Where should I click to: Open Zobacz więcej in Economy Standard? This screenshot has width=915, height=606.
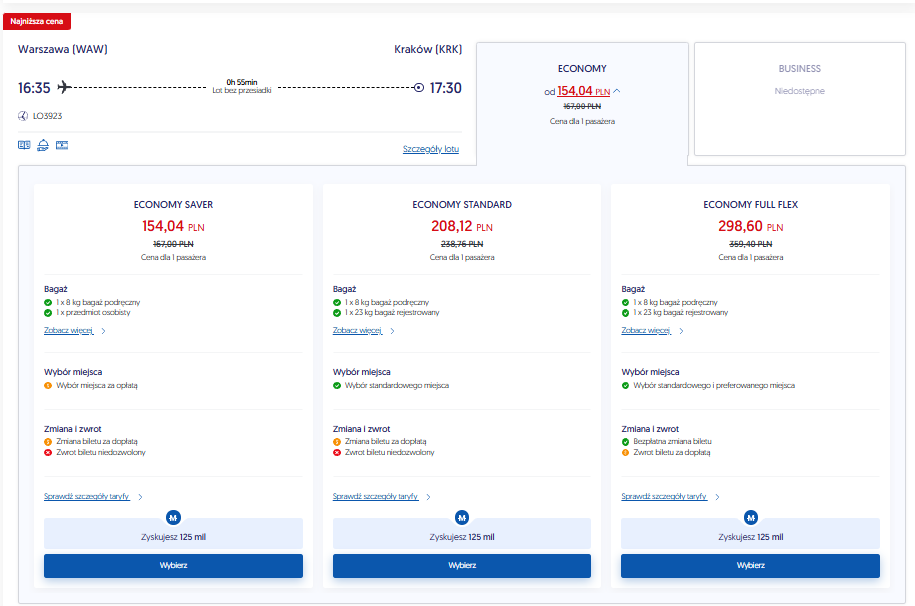357,330
